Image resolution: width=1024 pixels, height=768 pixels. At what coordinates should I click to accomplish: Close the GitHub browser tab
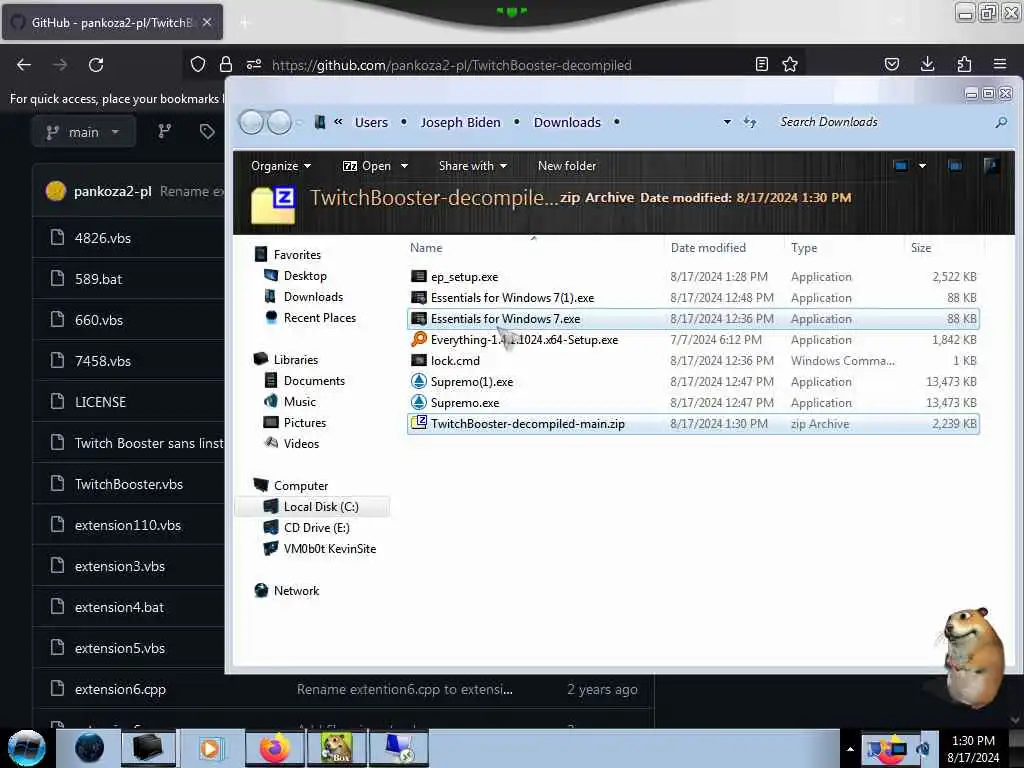[206, 22]
